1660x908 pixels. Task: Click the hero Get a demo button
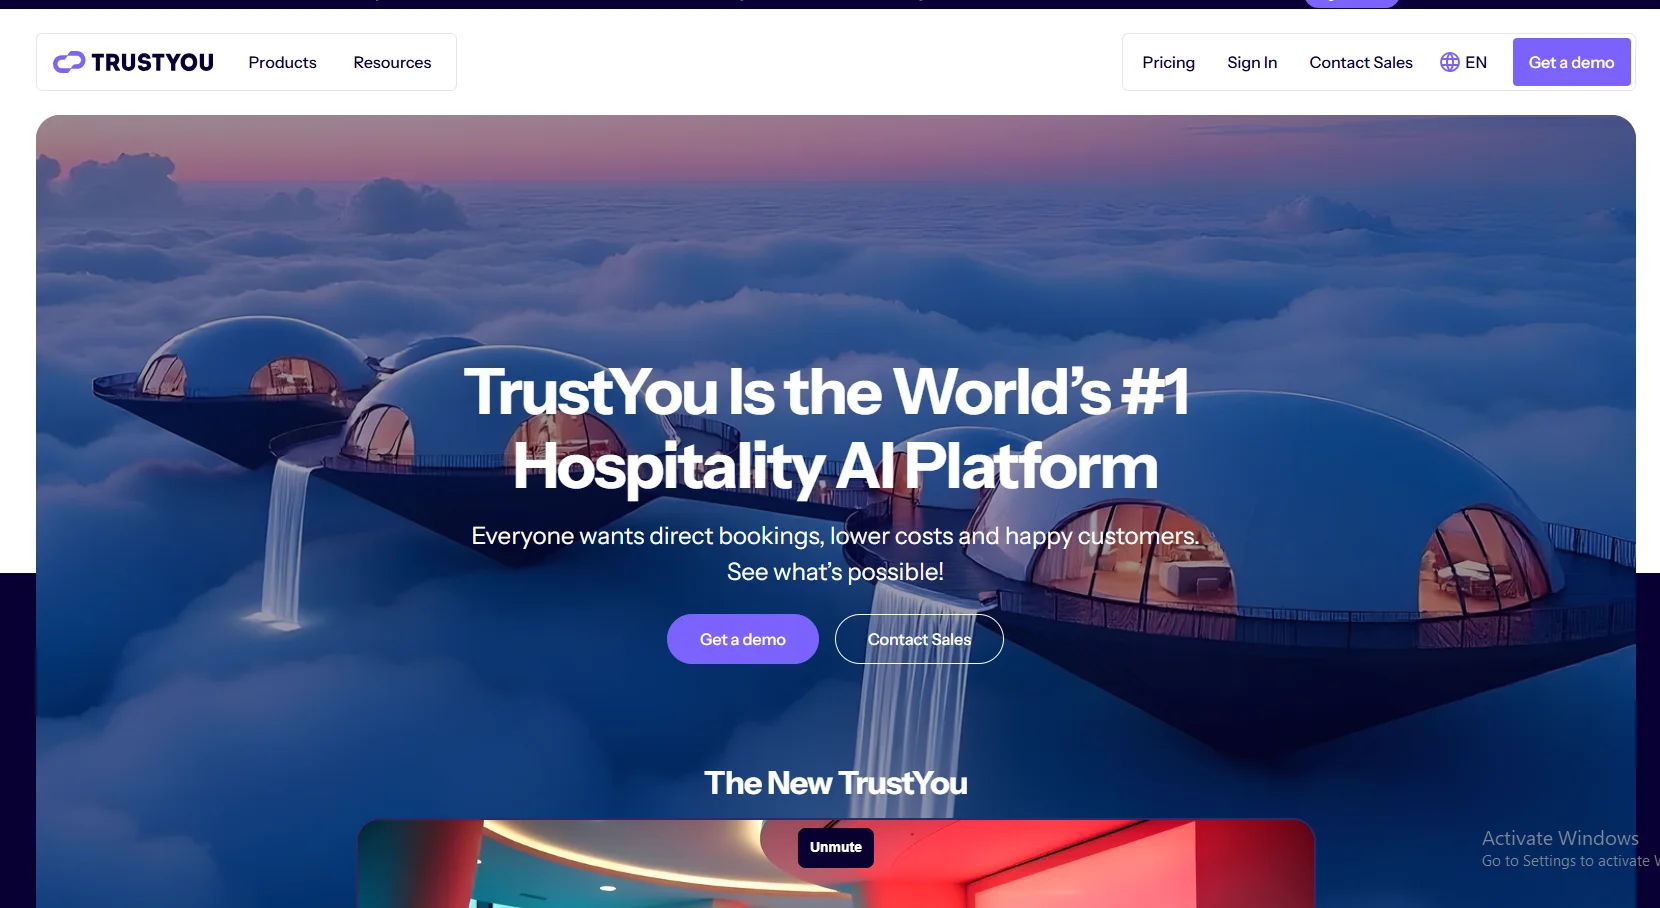click(x=743, y=639)
